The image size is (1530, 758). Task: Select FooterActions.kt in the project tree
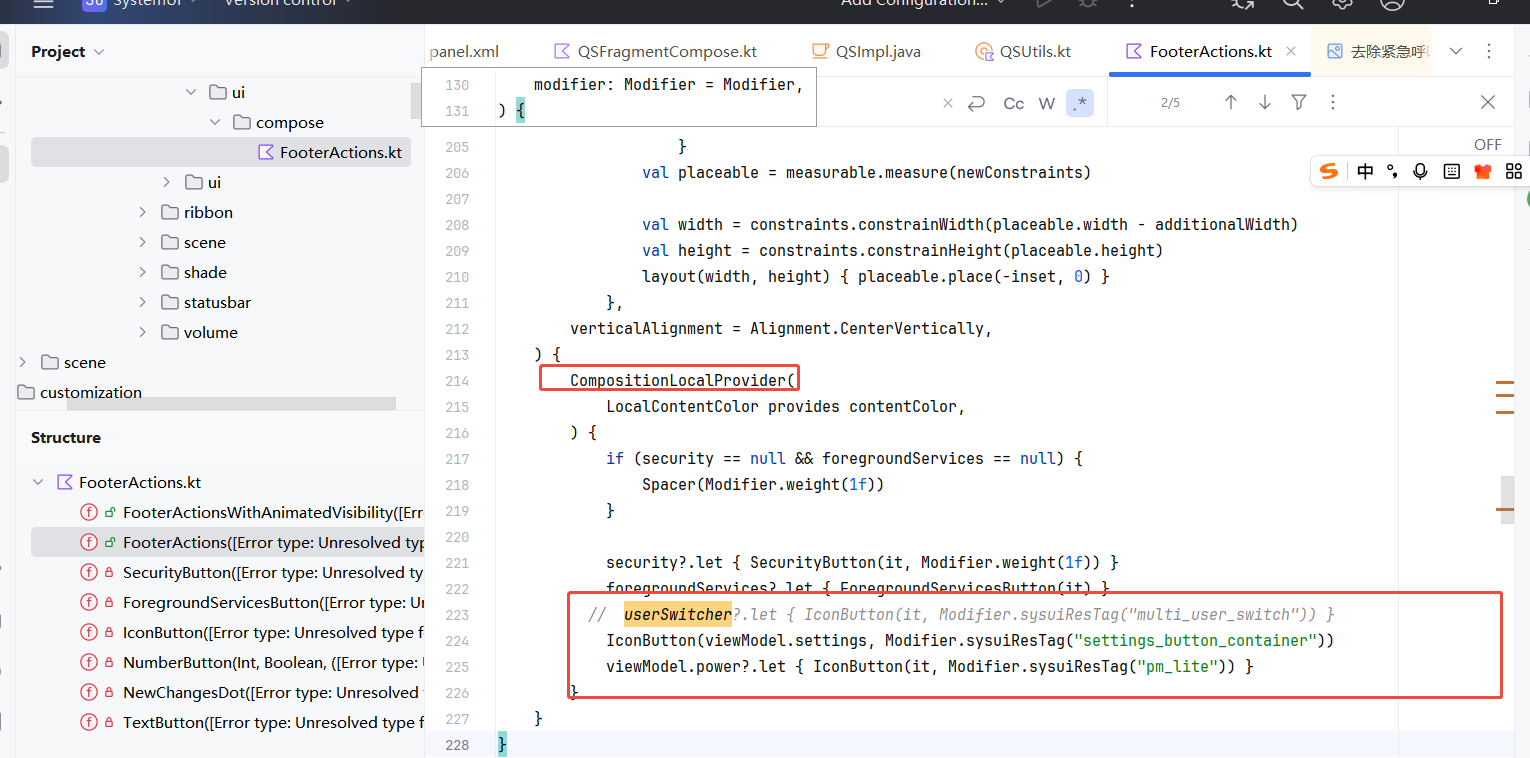coord(221,152)
